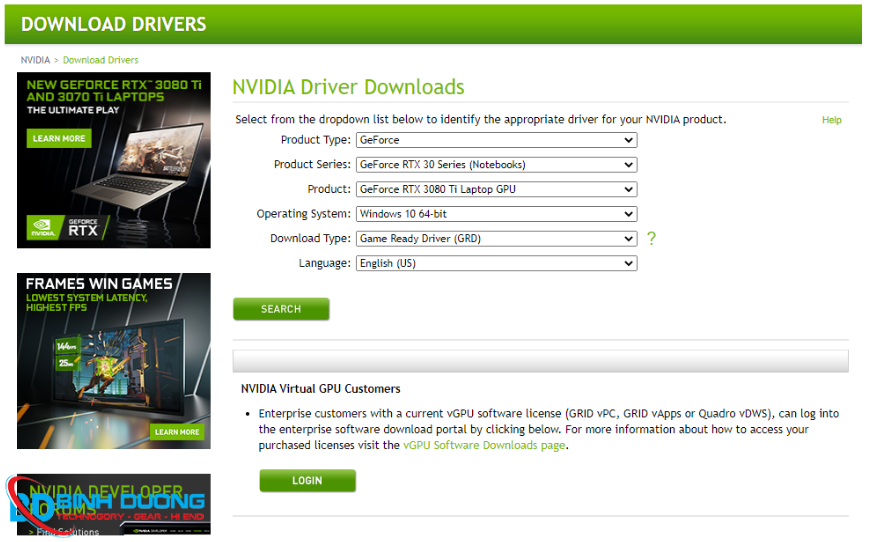The width and height of the screenshot is (869, 542).
Task: Open the Product Series dropdown
Action: point(497,165)
